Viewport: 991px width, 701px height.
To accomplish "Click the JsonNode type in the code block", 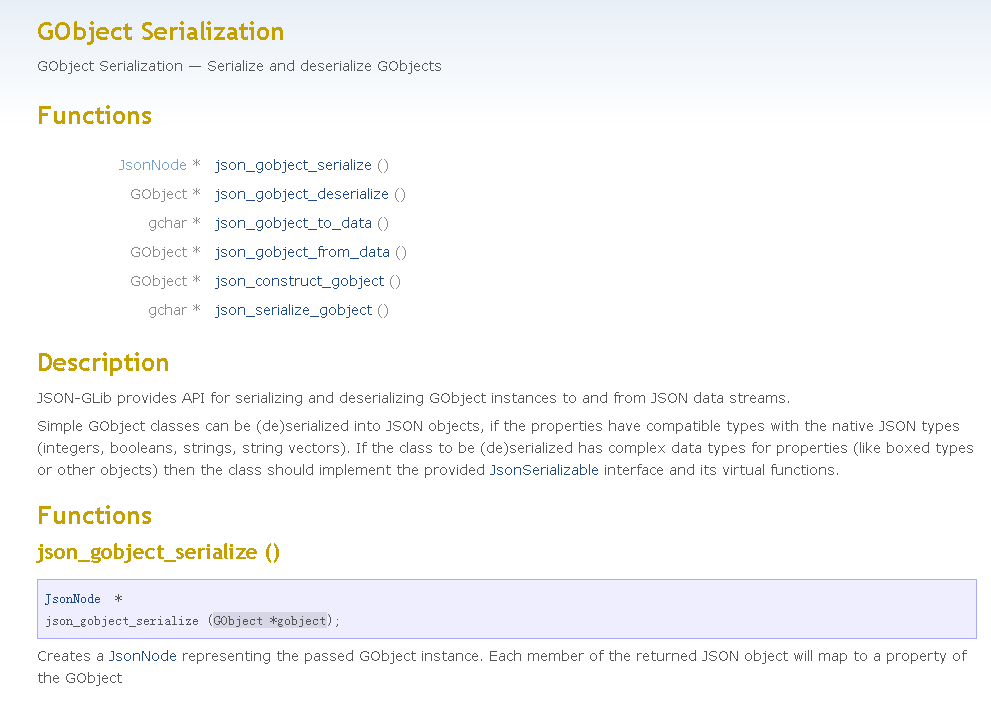I will (x=72, y=598).
